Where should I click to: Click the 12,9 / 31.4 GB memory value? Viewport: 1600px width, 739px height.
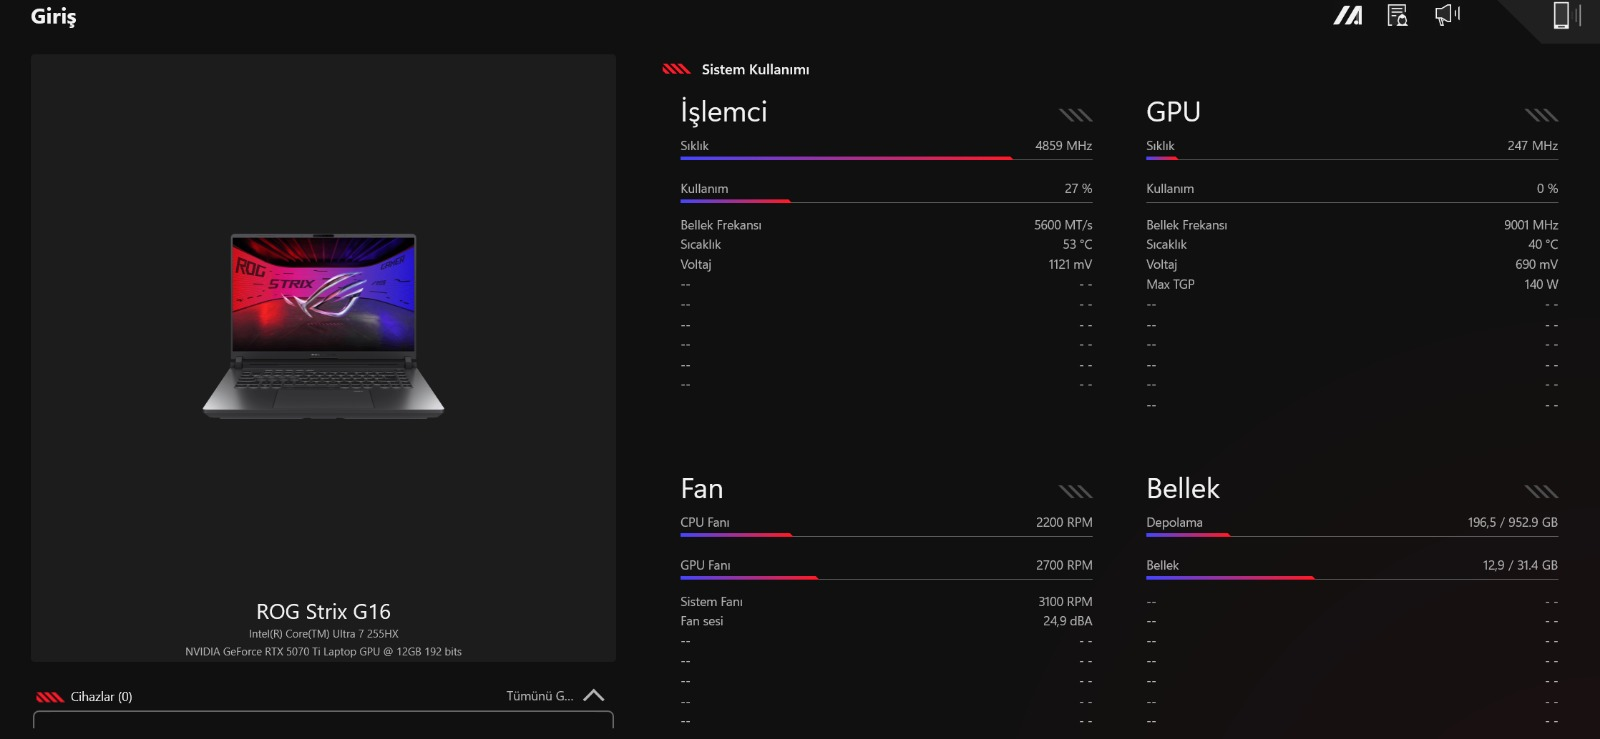tap(1520, 565)
